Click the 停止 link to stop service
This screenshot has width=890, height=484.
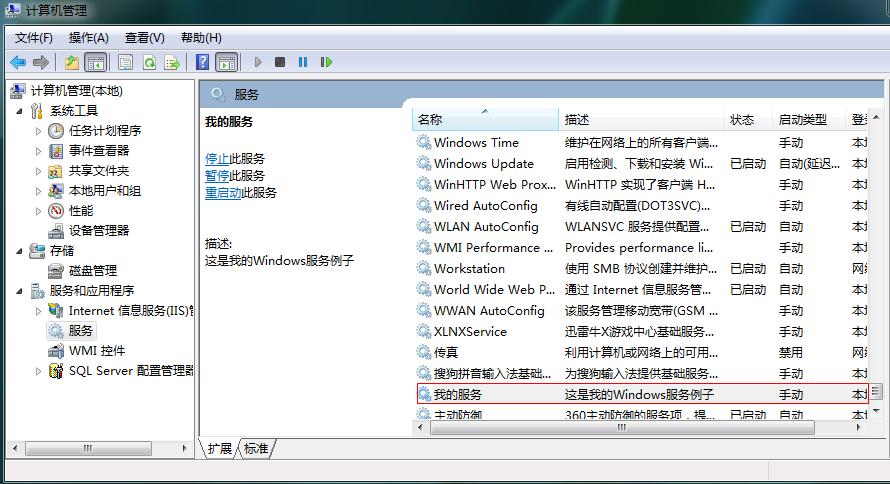coord(217,159)
